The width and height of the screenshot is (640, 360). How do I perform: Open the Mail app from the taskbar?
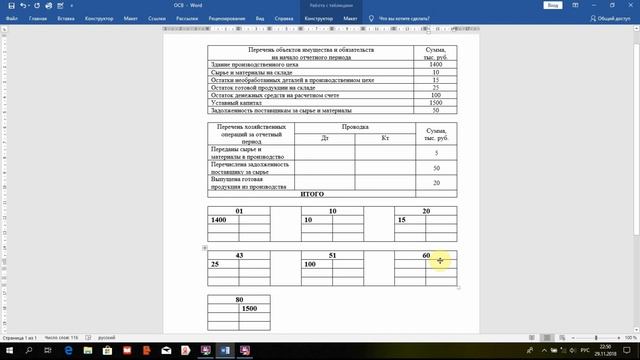(x=166, y=351)
